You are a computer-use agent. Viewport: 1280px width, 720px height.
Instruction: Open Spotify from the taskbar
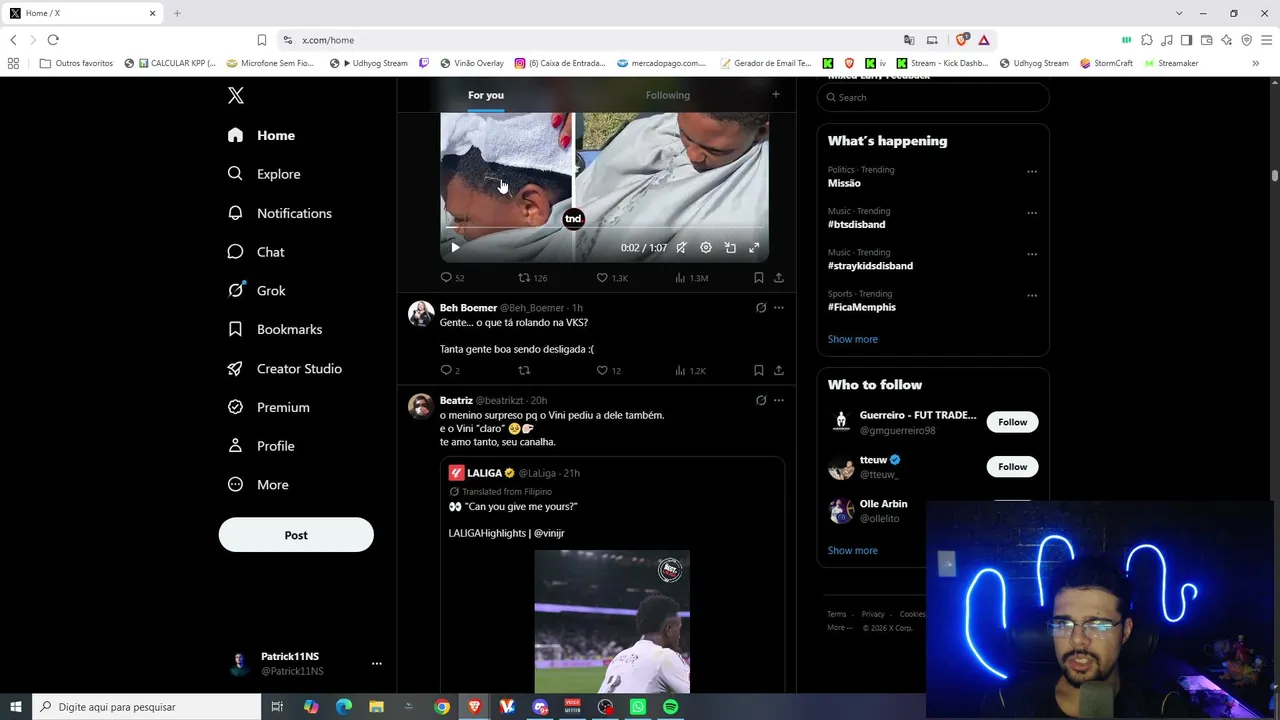[x=671, y=707]
